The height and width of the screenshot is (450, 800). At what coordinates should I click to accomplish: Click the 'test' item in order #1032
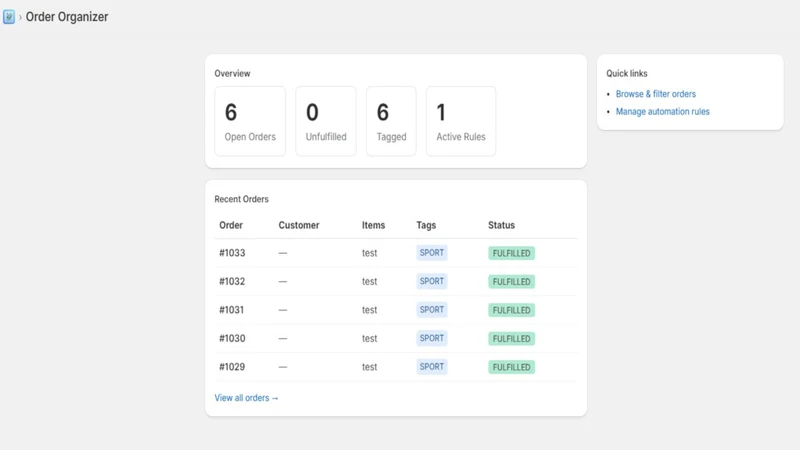coord(369,282)
